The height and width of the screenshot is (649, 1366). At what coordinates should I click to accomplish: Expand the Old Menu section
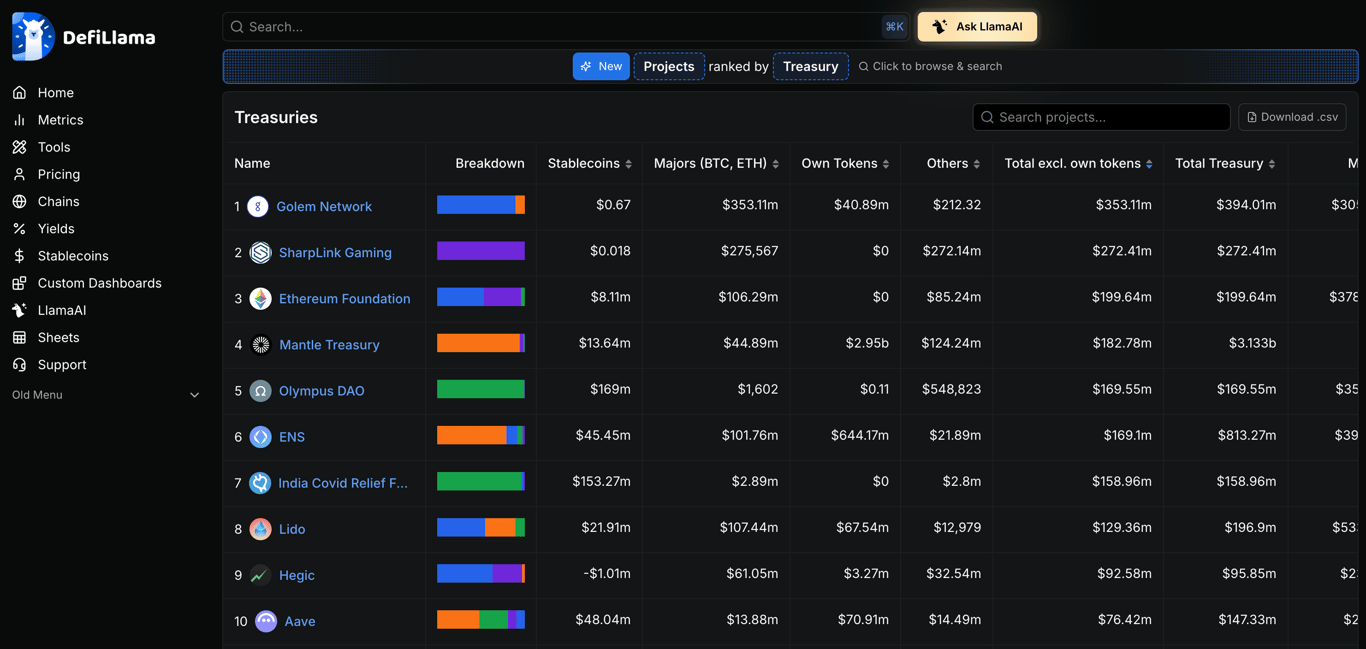[105, 395]
